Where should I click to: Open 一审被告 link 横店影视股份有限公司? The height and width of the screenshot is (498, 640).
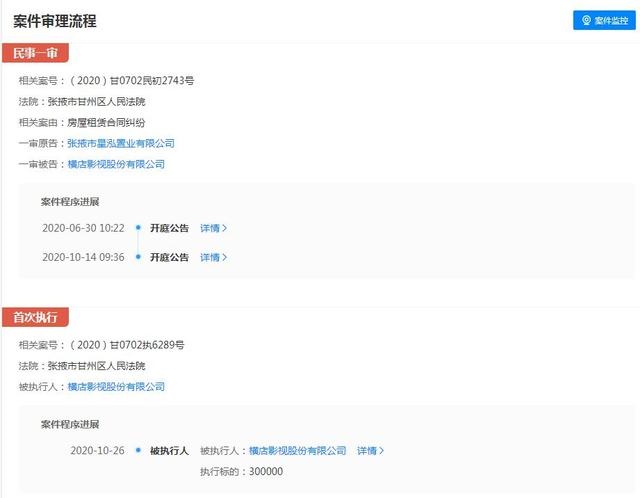click(x=116, y=164)
